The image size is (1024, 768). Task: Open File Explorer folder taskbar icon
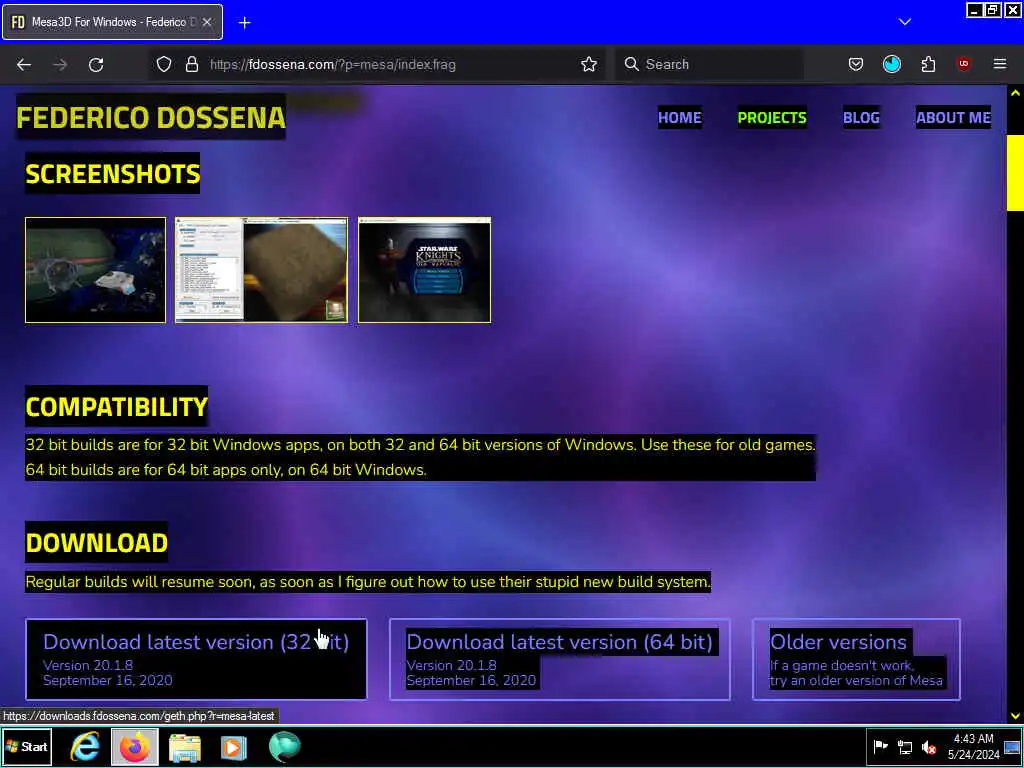point(185,747)
